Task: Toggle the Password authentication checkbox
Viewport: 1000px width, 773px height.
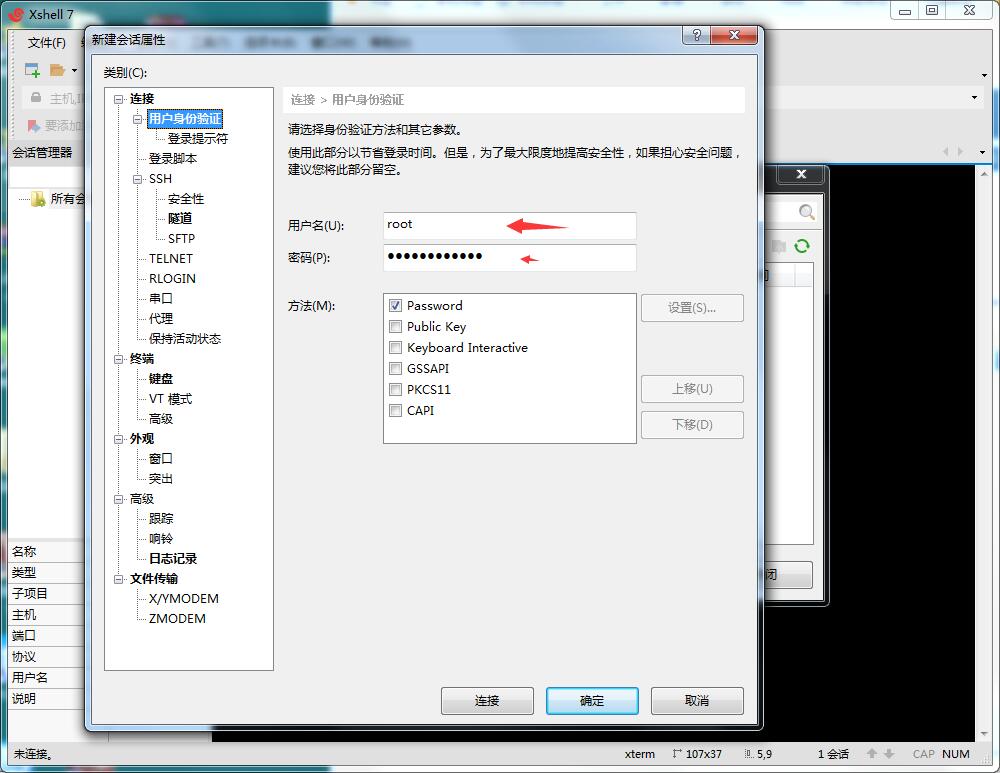Action: 395,306
